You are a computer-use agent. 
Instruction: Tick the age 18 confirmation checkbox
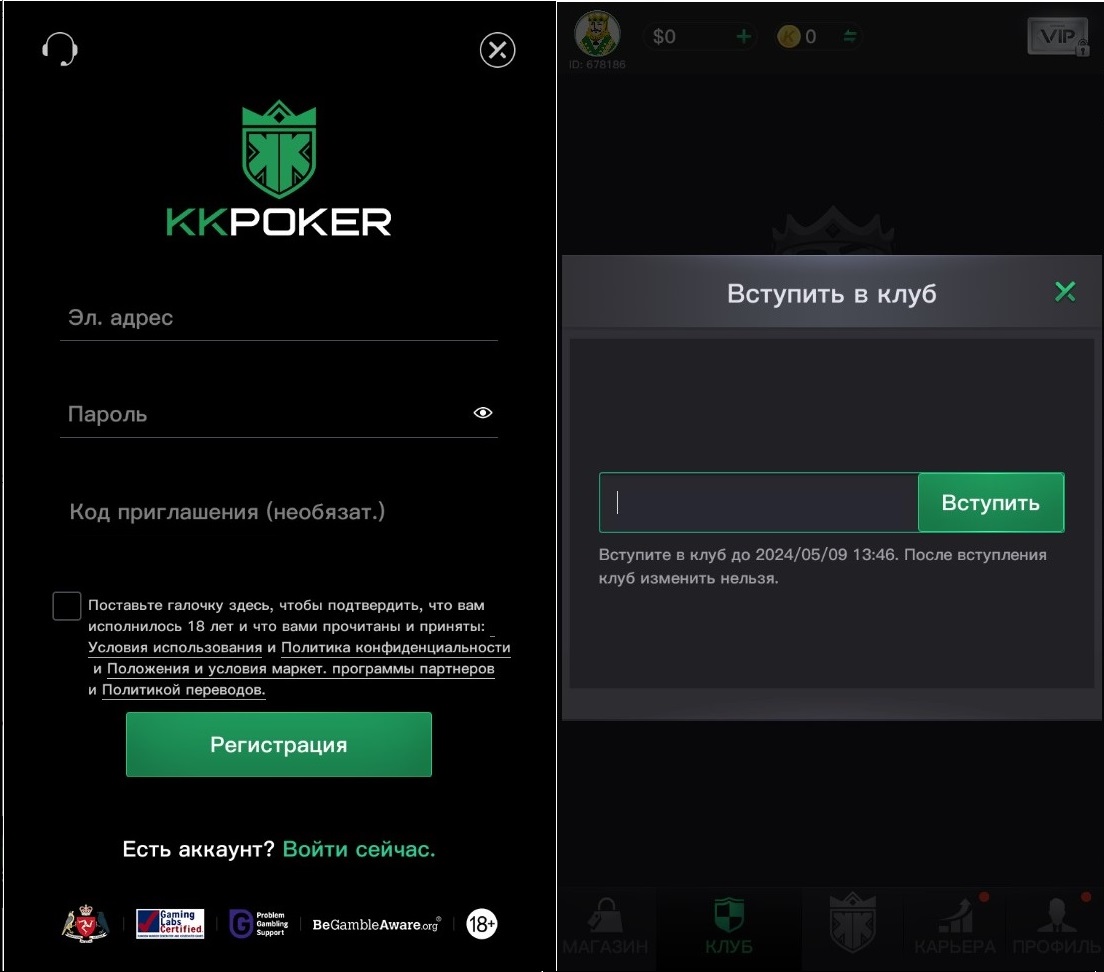coord(67,606)
